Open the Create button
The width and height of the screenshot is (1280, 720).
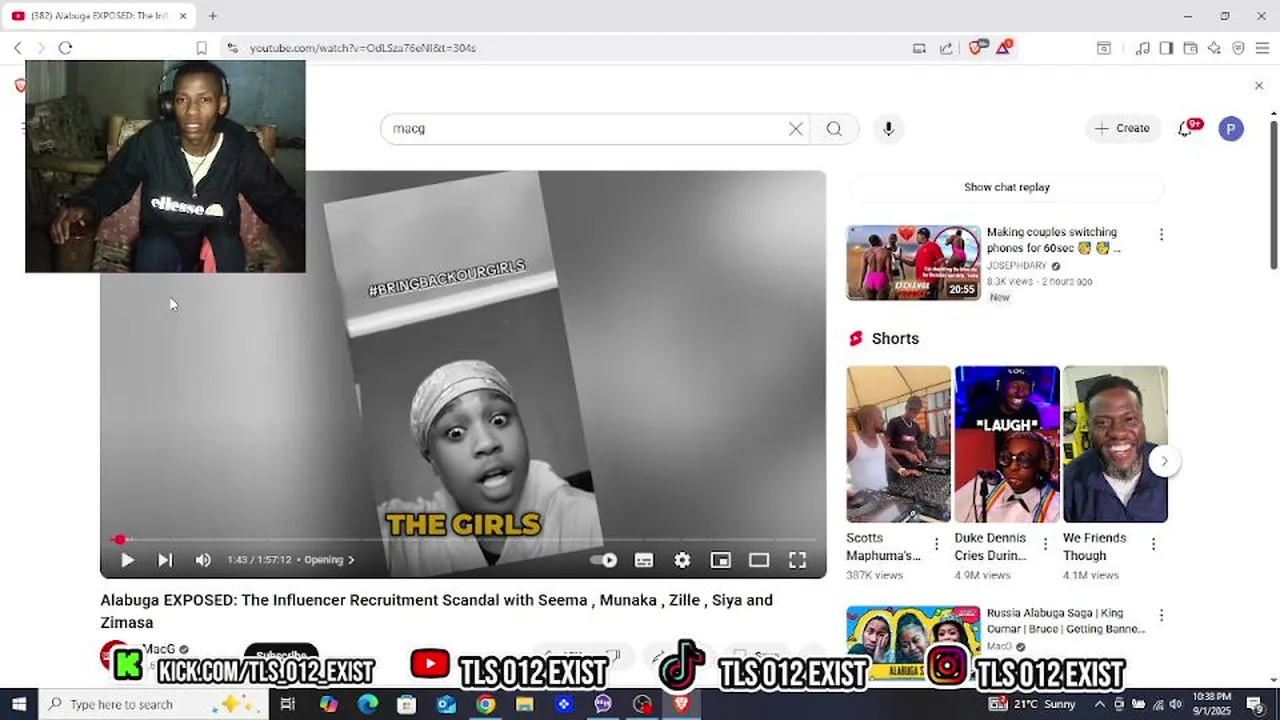1123,128
